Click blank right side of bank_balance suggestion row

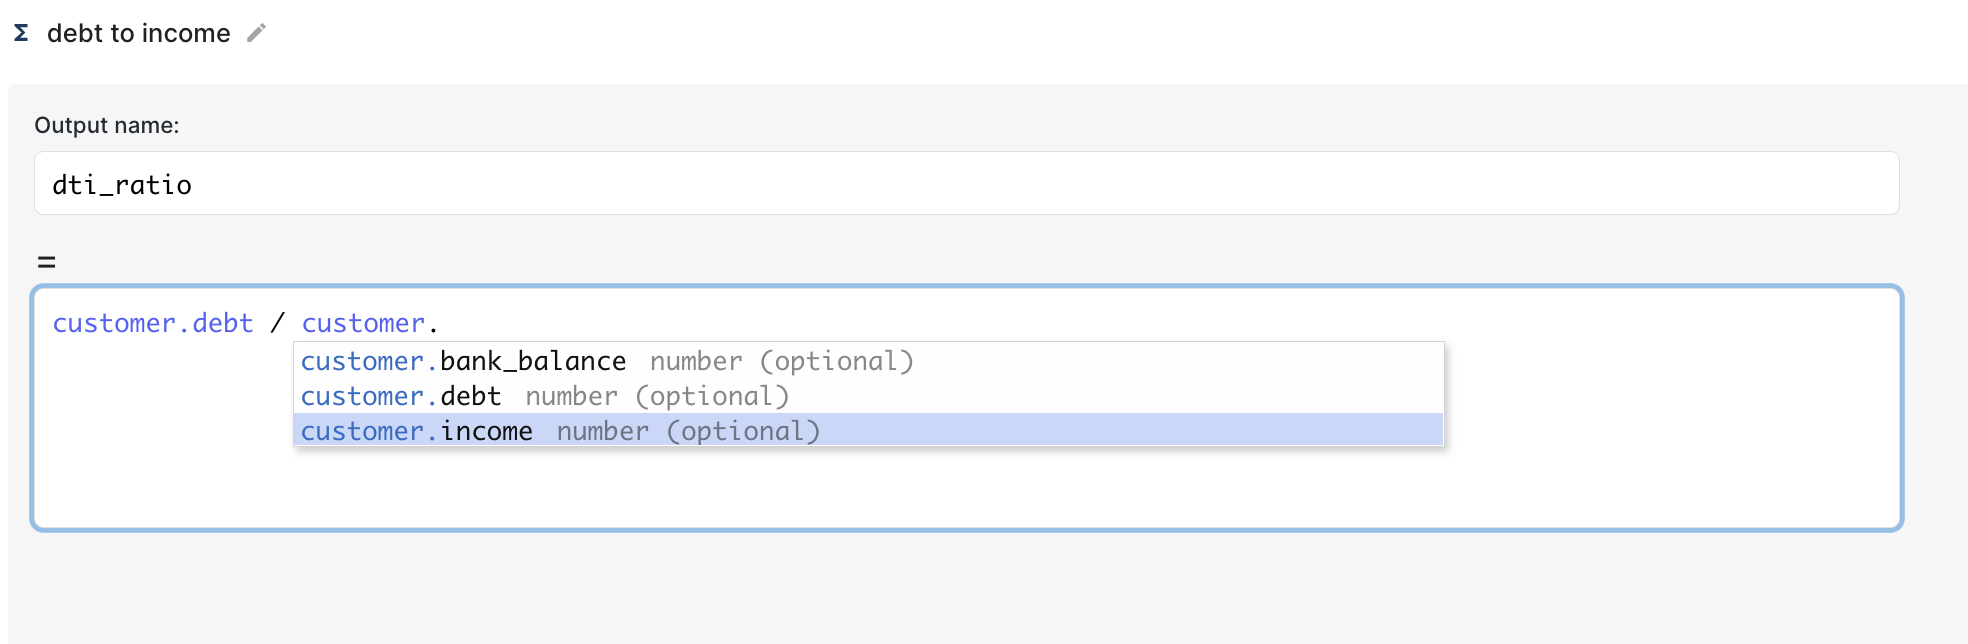(1200, 361)
